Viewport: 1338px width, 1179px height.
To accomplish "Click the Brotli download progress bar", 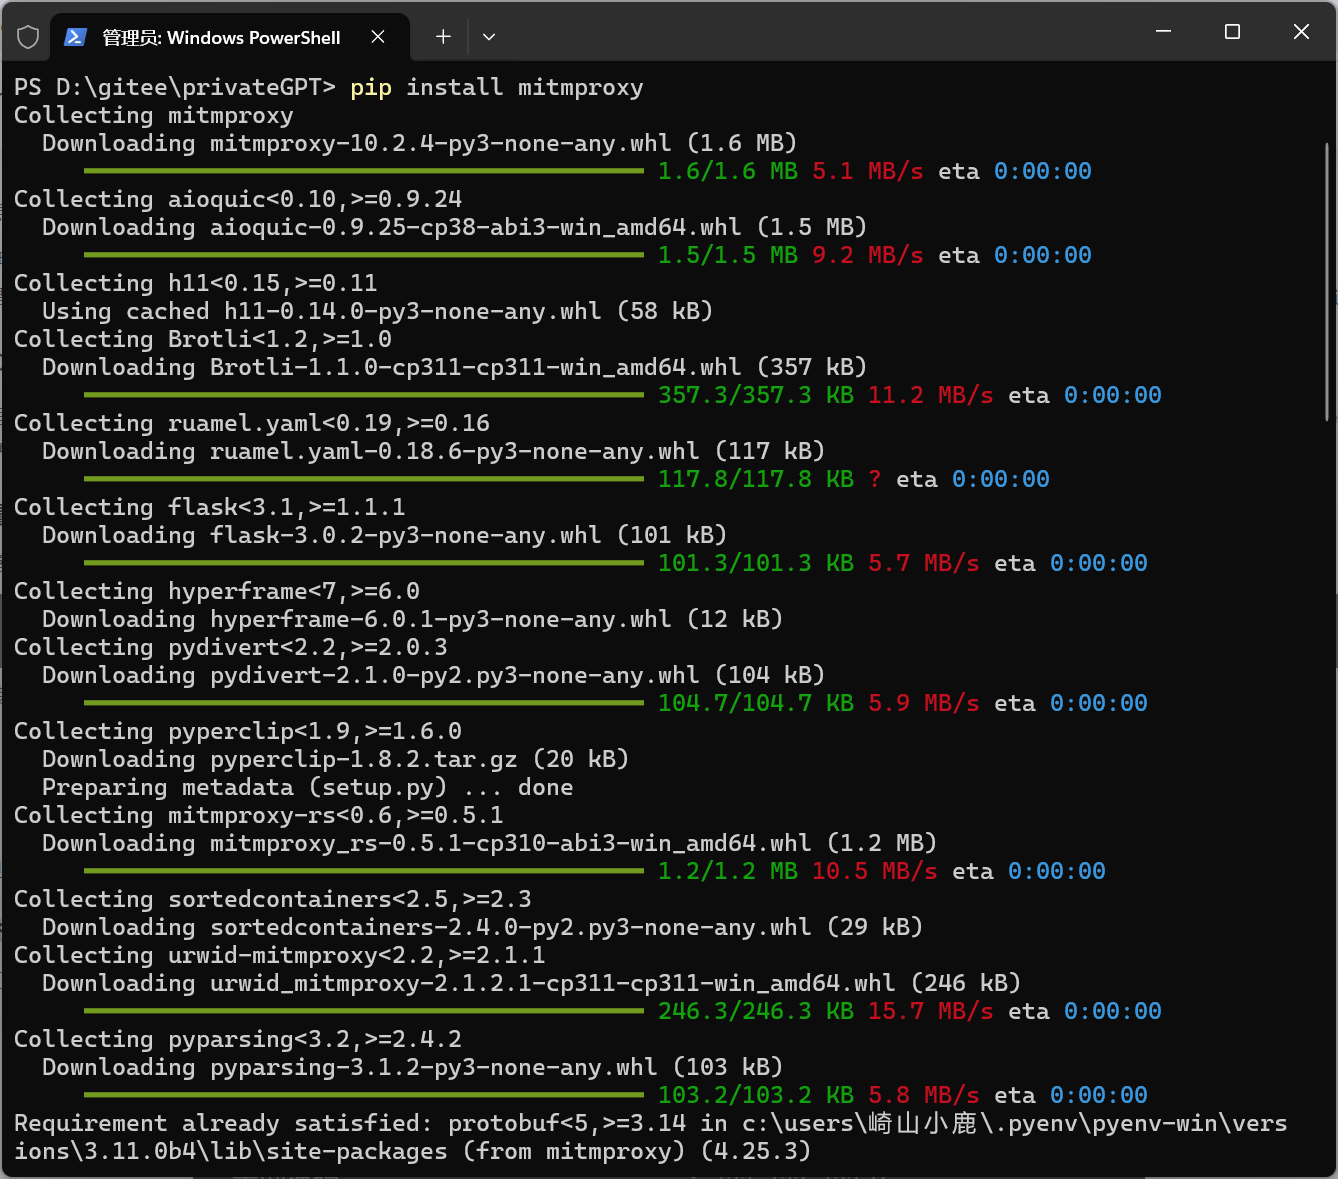I will pyautogui.click(x=364, y=395).
